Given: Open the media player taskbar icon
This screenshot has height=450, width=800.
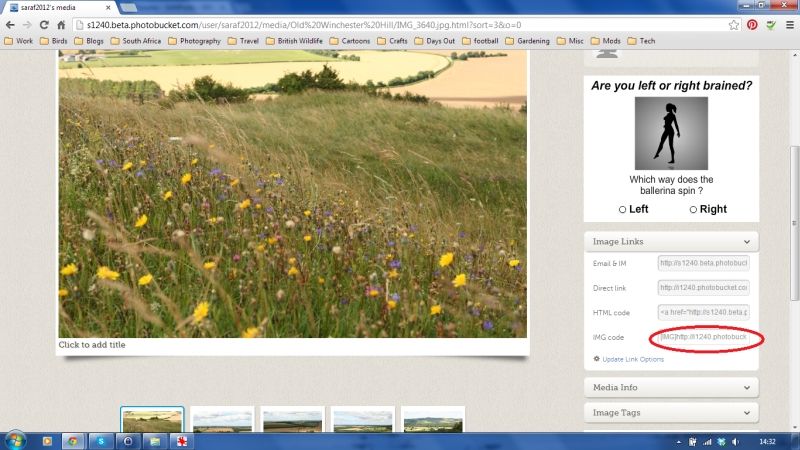Looking at the screenshot, I should [x=47, y=441].
